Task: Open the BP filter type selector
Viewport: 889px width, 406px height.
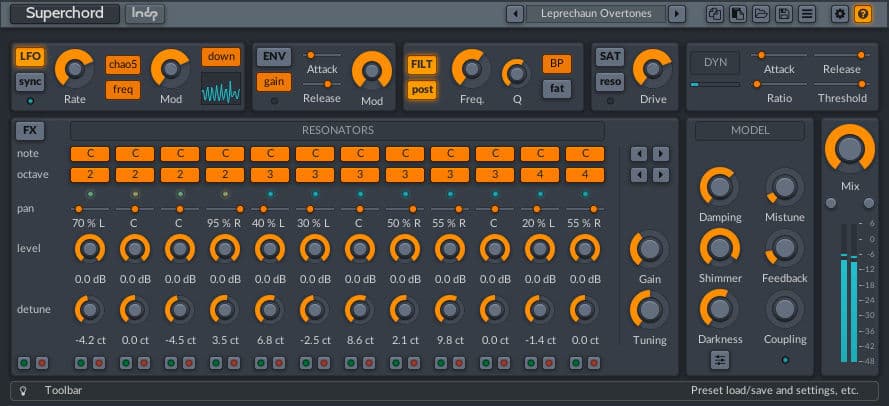Action: pos(557,64)
